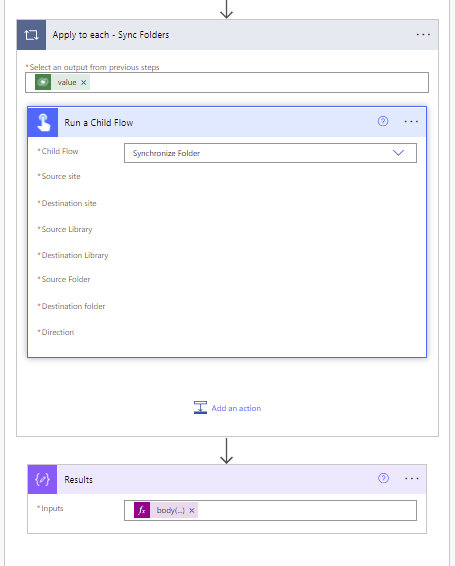The width and height of the screenshot is (455, 566).
Task: Open help for Run a Child Flow
Action: click(383, 121)
